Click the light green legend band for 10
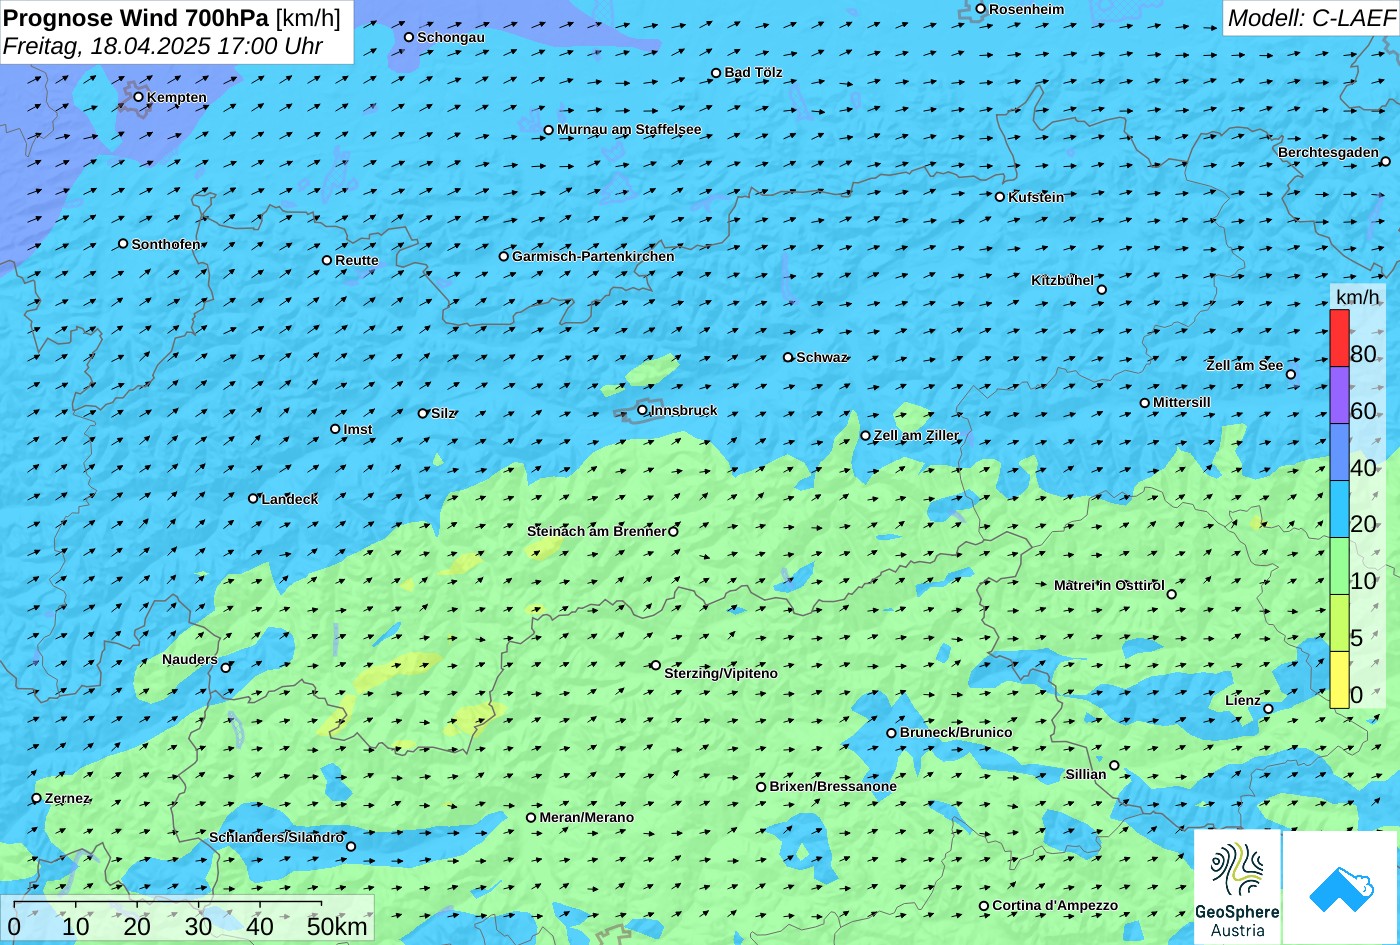Viewport: 1400px width, 945px height. coord(1339,566)
